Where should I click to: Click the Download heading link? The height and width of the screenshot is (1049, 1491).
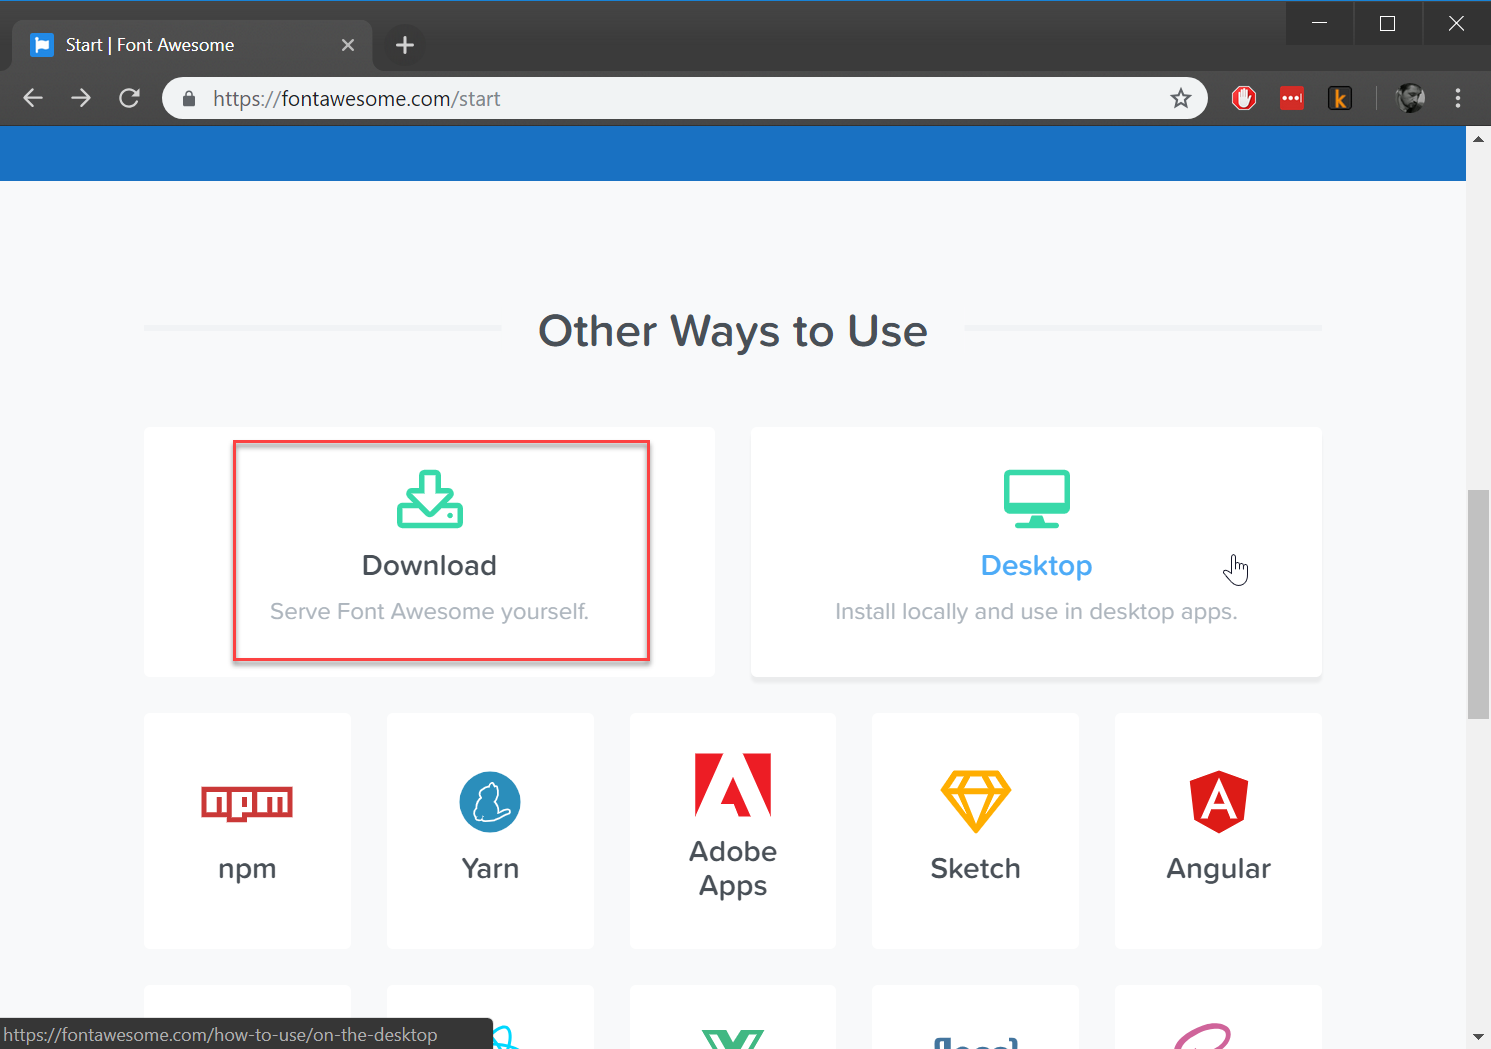[x=430, y=565]
